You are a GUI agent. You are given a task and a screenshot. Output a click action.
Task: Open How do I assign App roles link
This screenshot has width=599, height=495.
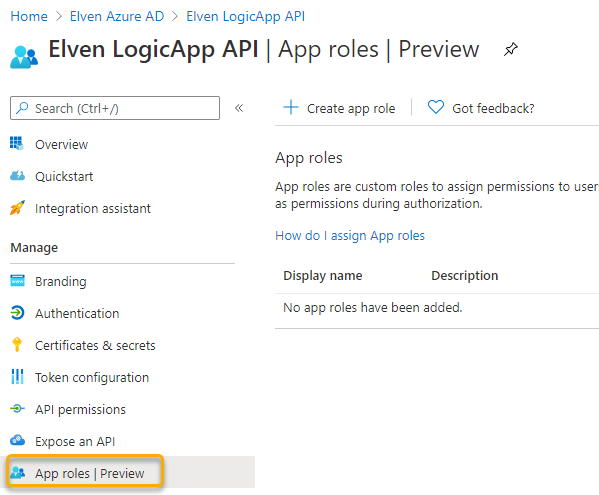(x=350, y=235)
